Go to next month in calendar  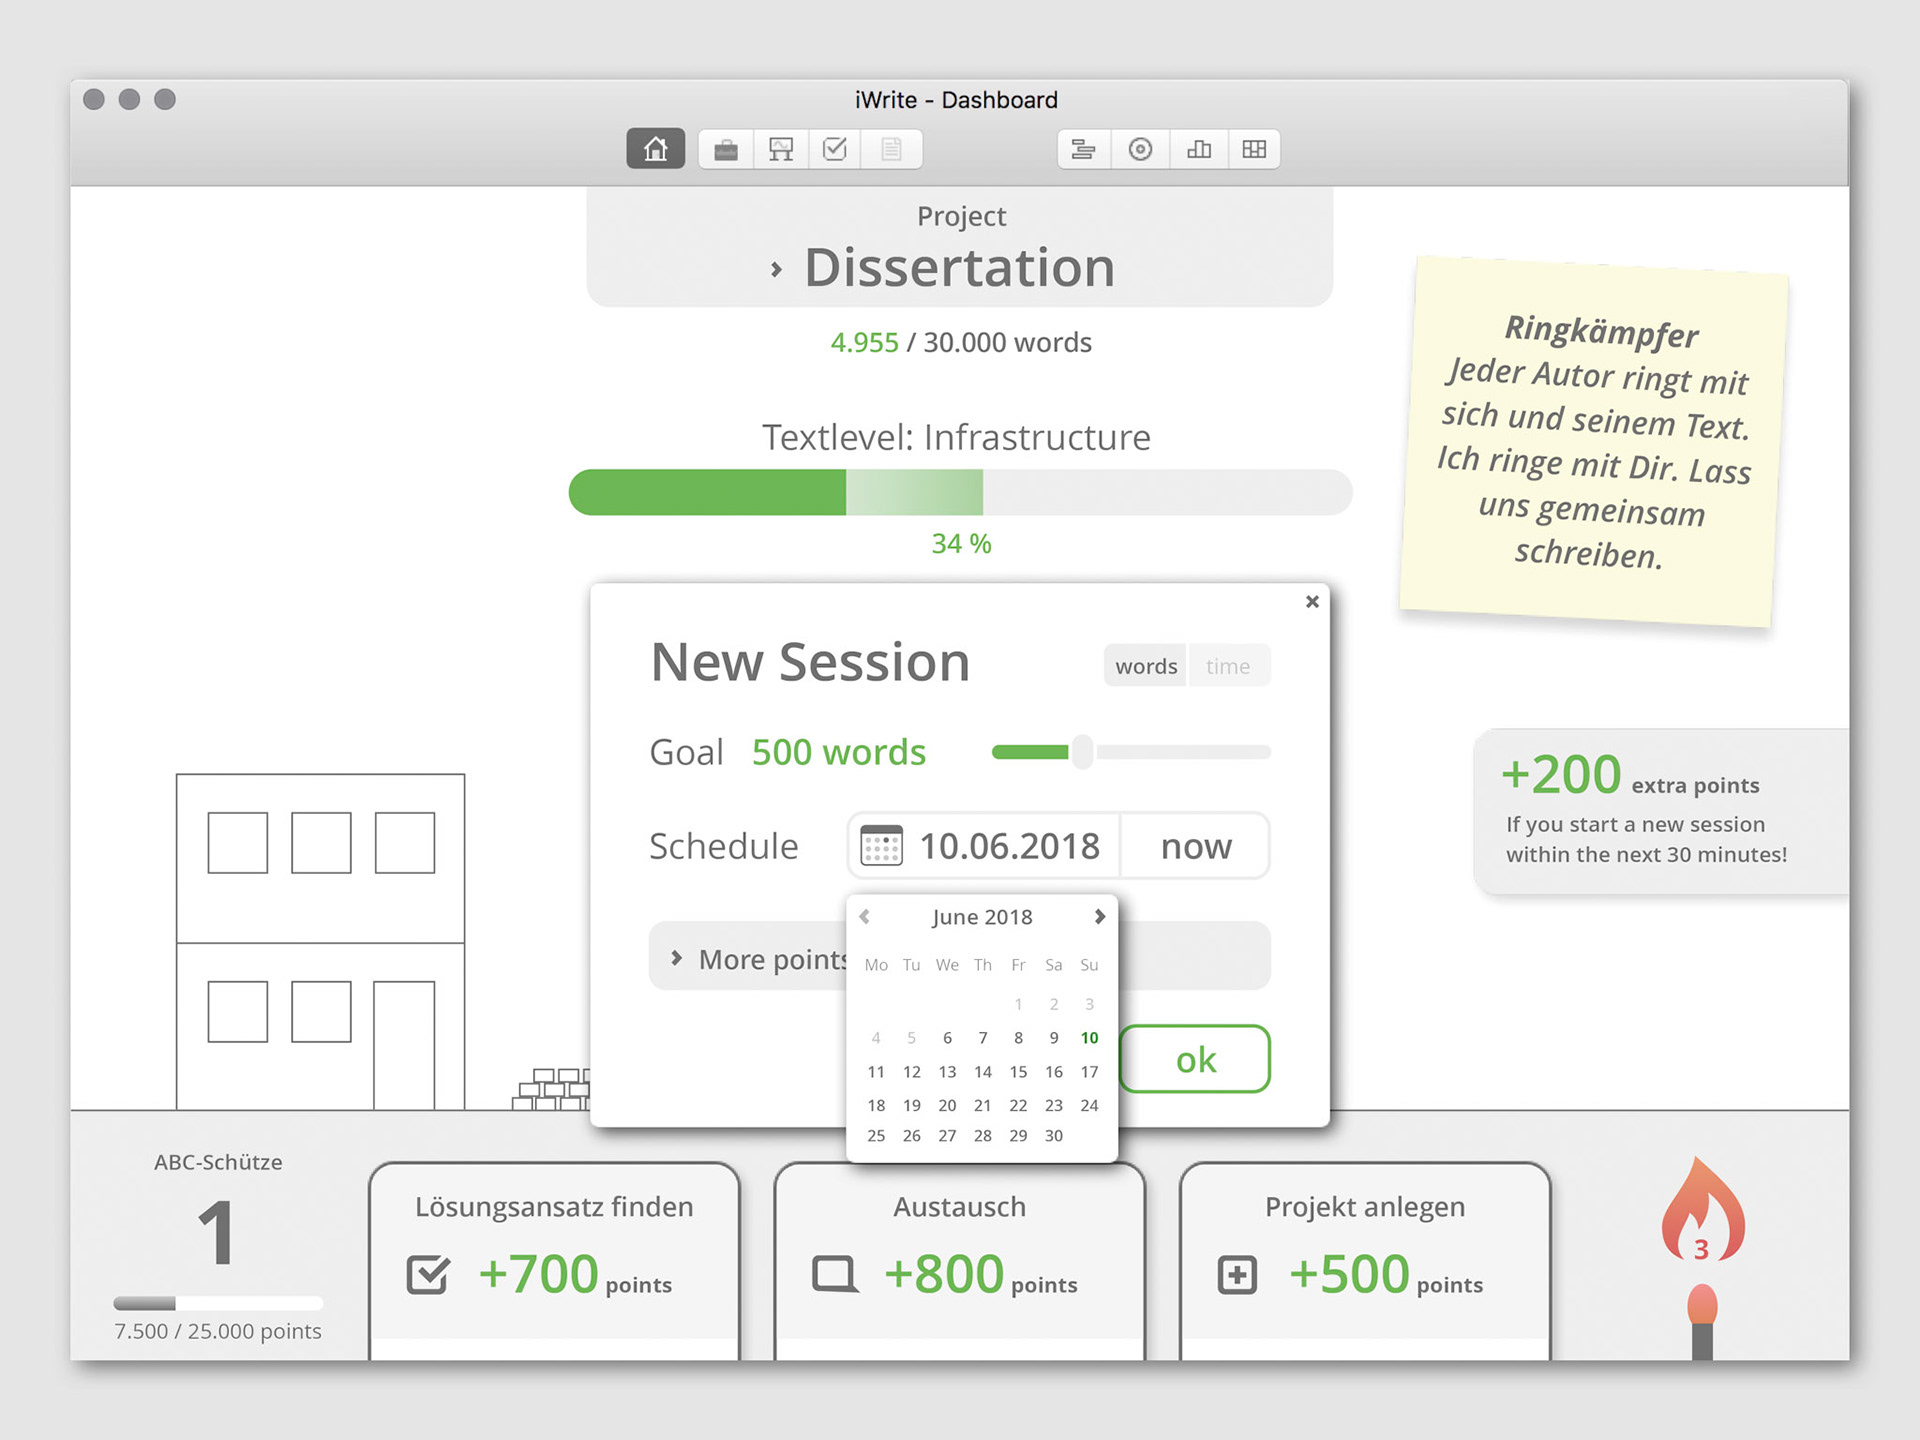(1099, 916)
